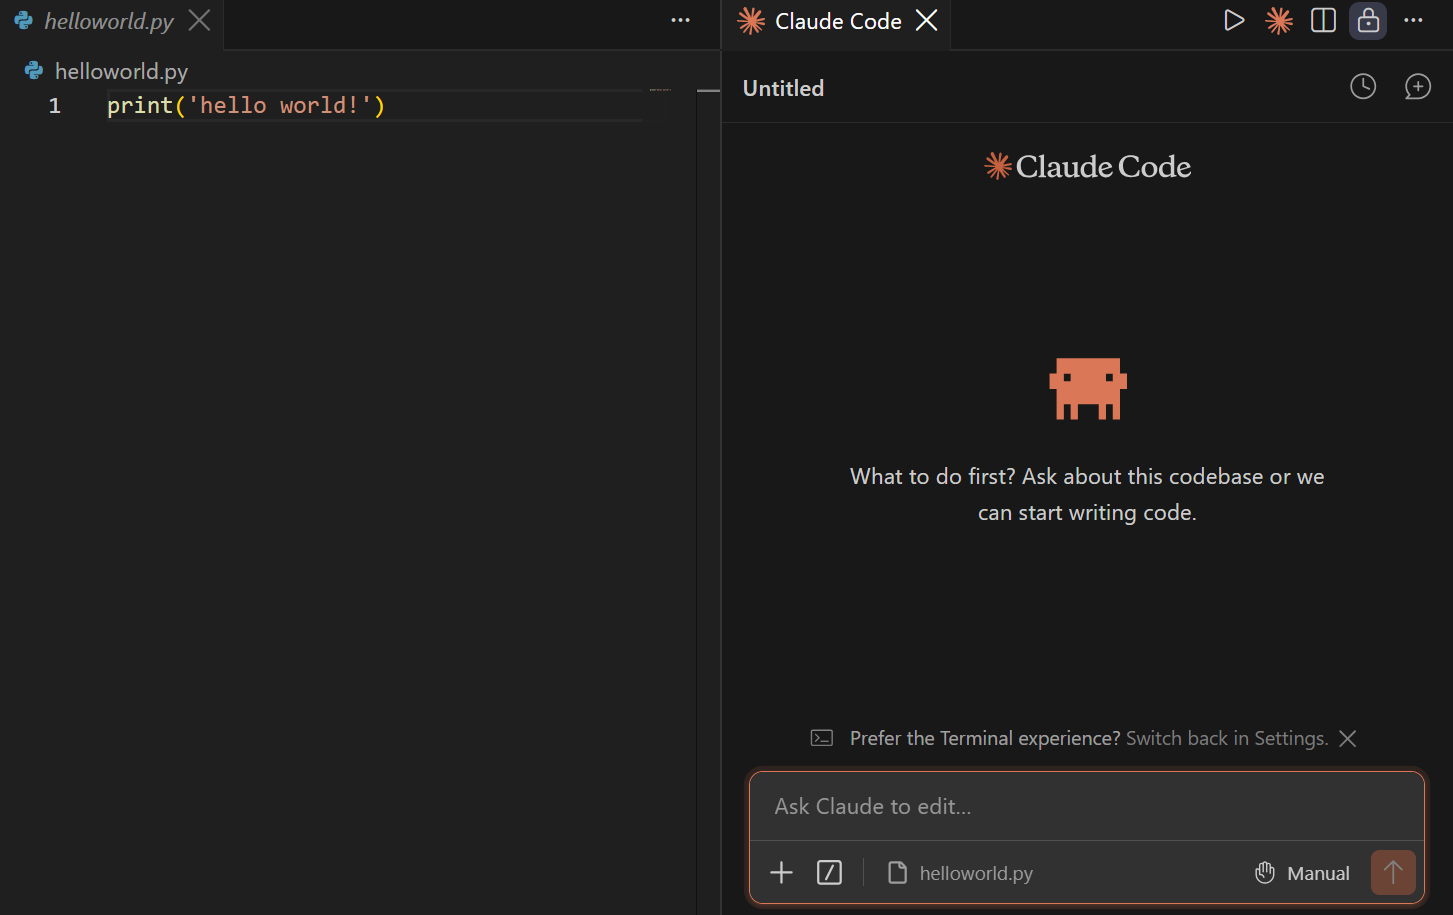Follow the Switch back in Settings link
Screen dimensions: 1453x915
[x=1227, y=738]
